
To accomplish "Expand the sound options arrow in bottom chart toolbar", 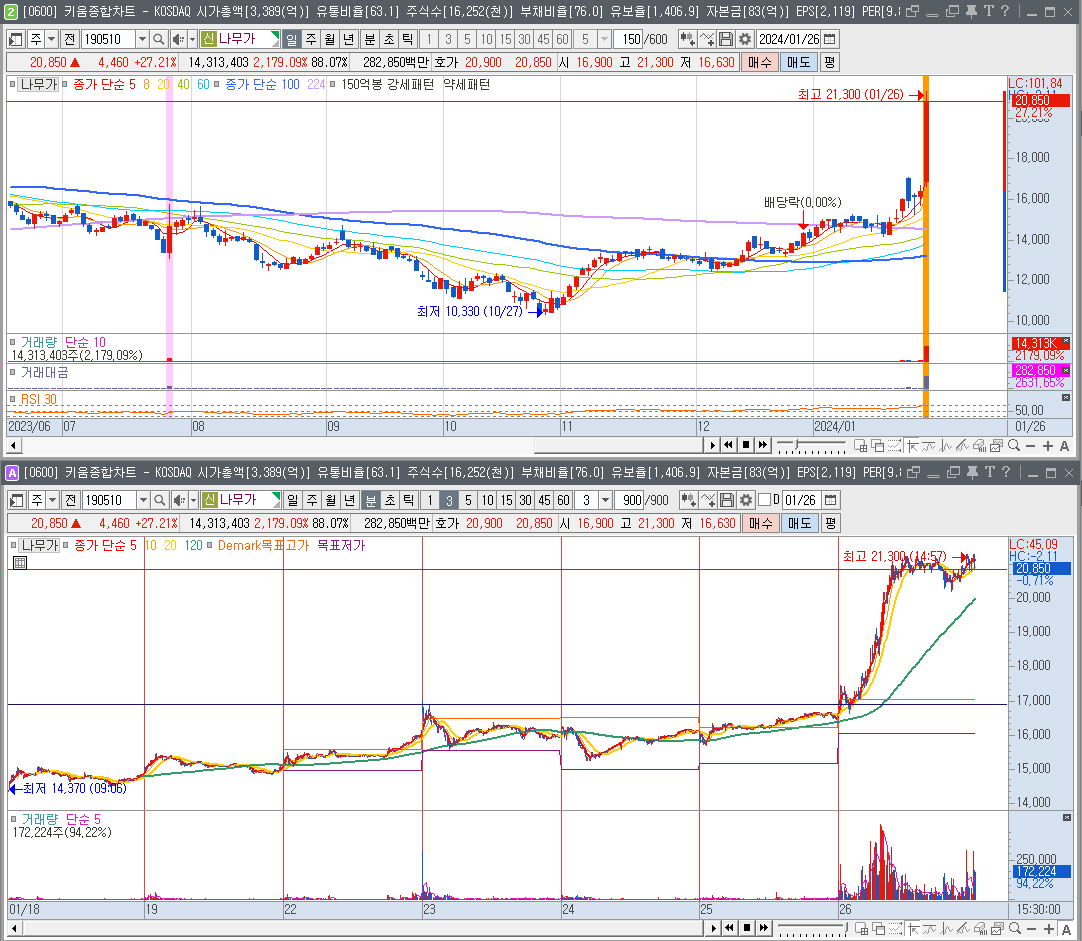I will (194, 500).
